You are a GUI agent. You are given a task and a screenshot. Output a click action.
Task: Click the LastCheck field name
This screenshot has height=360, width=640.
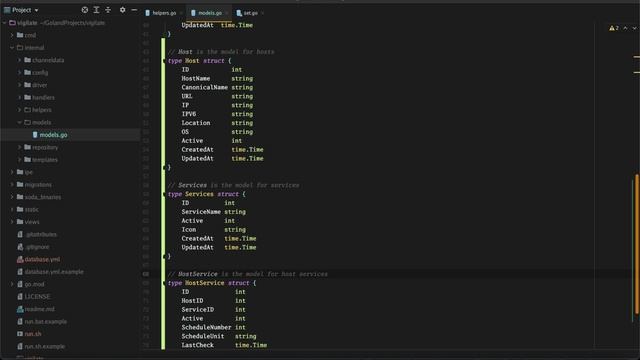click(x=198, y=345)
